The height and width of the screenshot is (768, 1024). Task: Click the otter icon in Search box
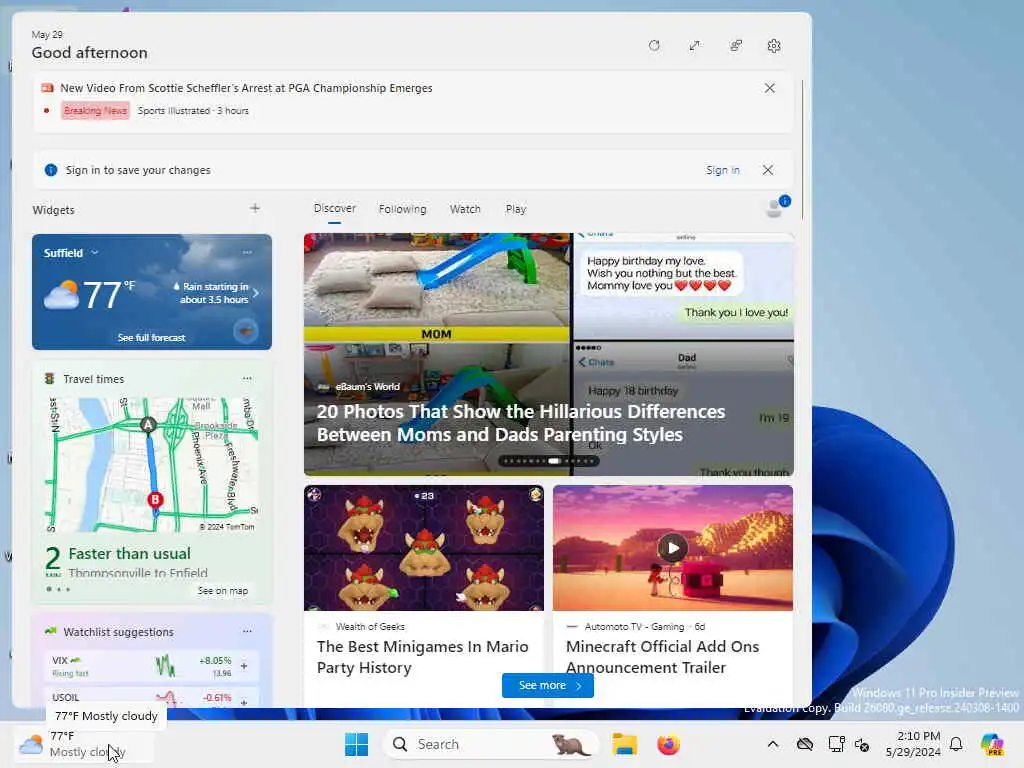[x=570, y=744]
